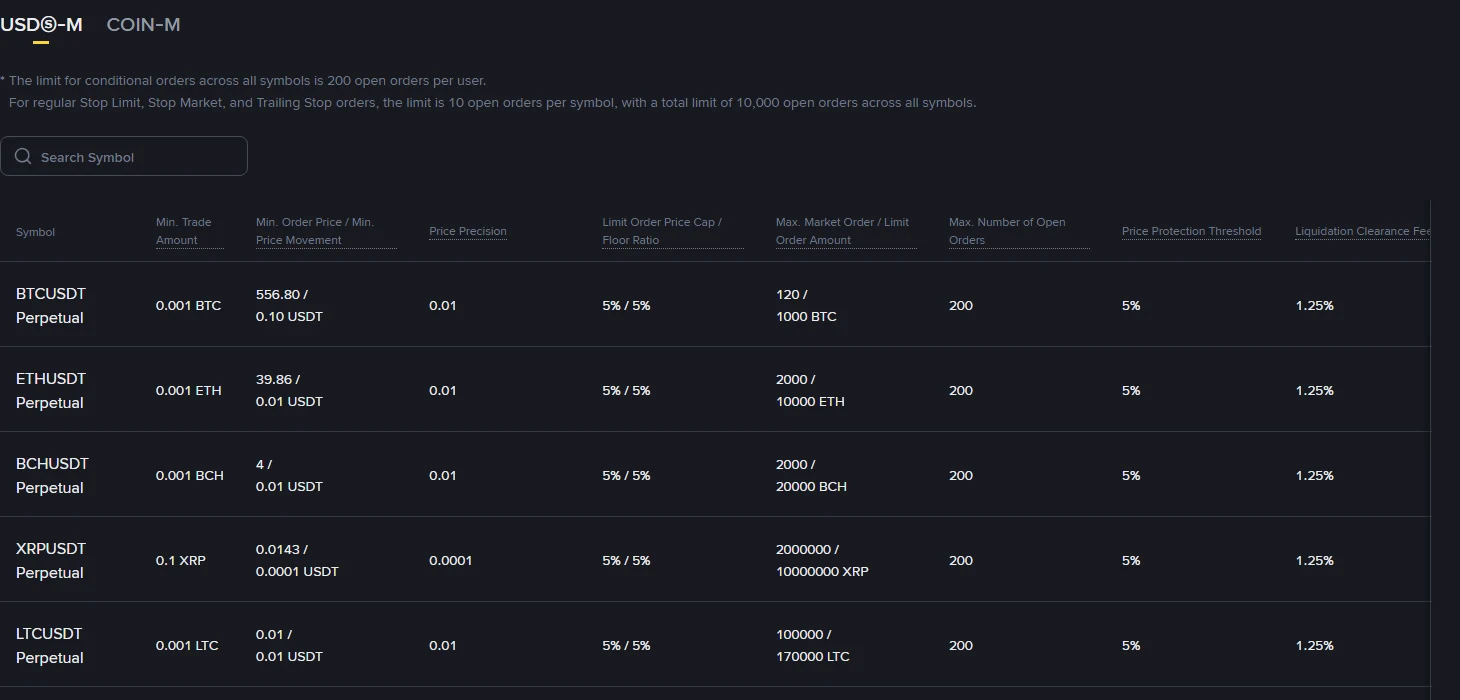Viewport: 1460px width, 700px height.
Task: Select the 2000 / 20000 BCH max order cell
Action: [x=811, y=476]
